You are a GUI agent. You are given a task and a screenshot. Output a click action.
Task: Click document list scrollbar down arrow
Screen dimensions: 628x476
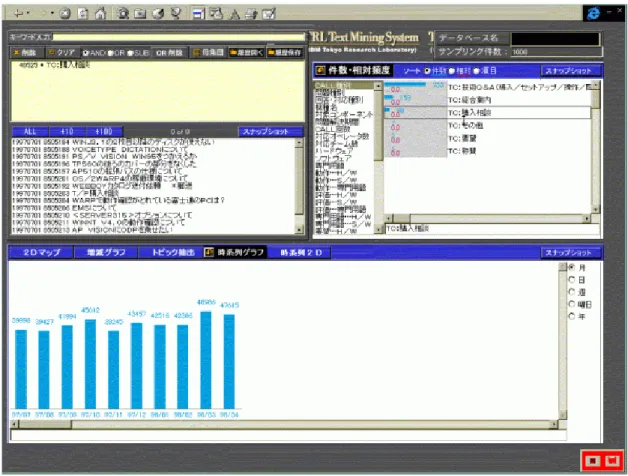[x=299, y=230]
